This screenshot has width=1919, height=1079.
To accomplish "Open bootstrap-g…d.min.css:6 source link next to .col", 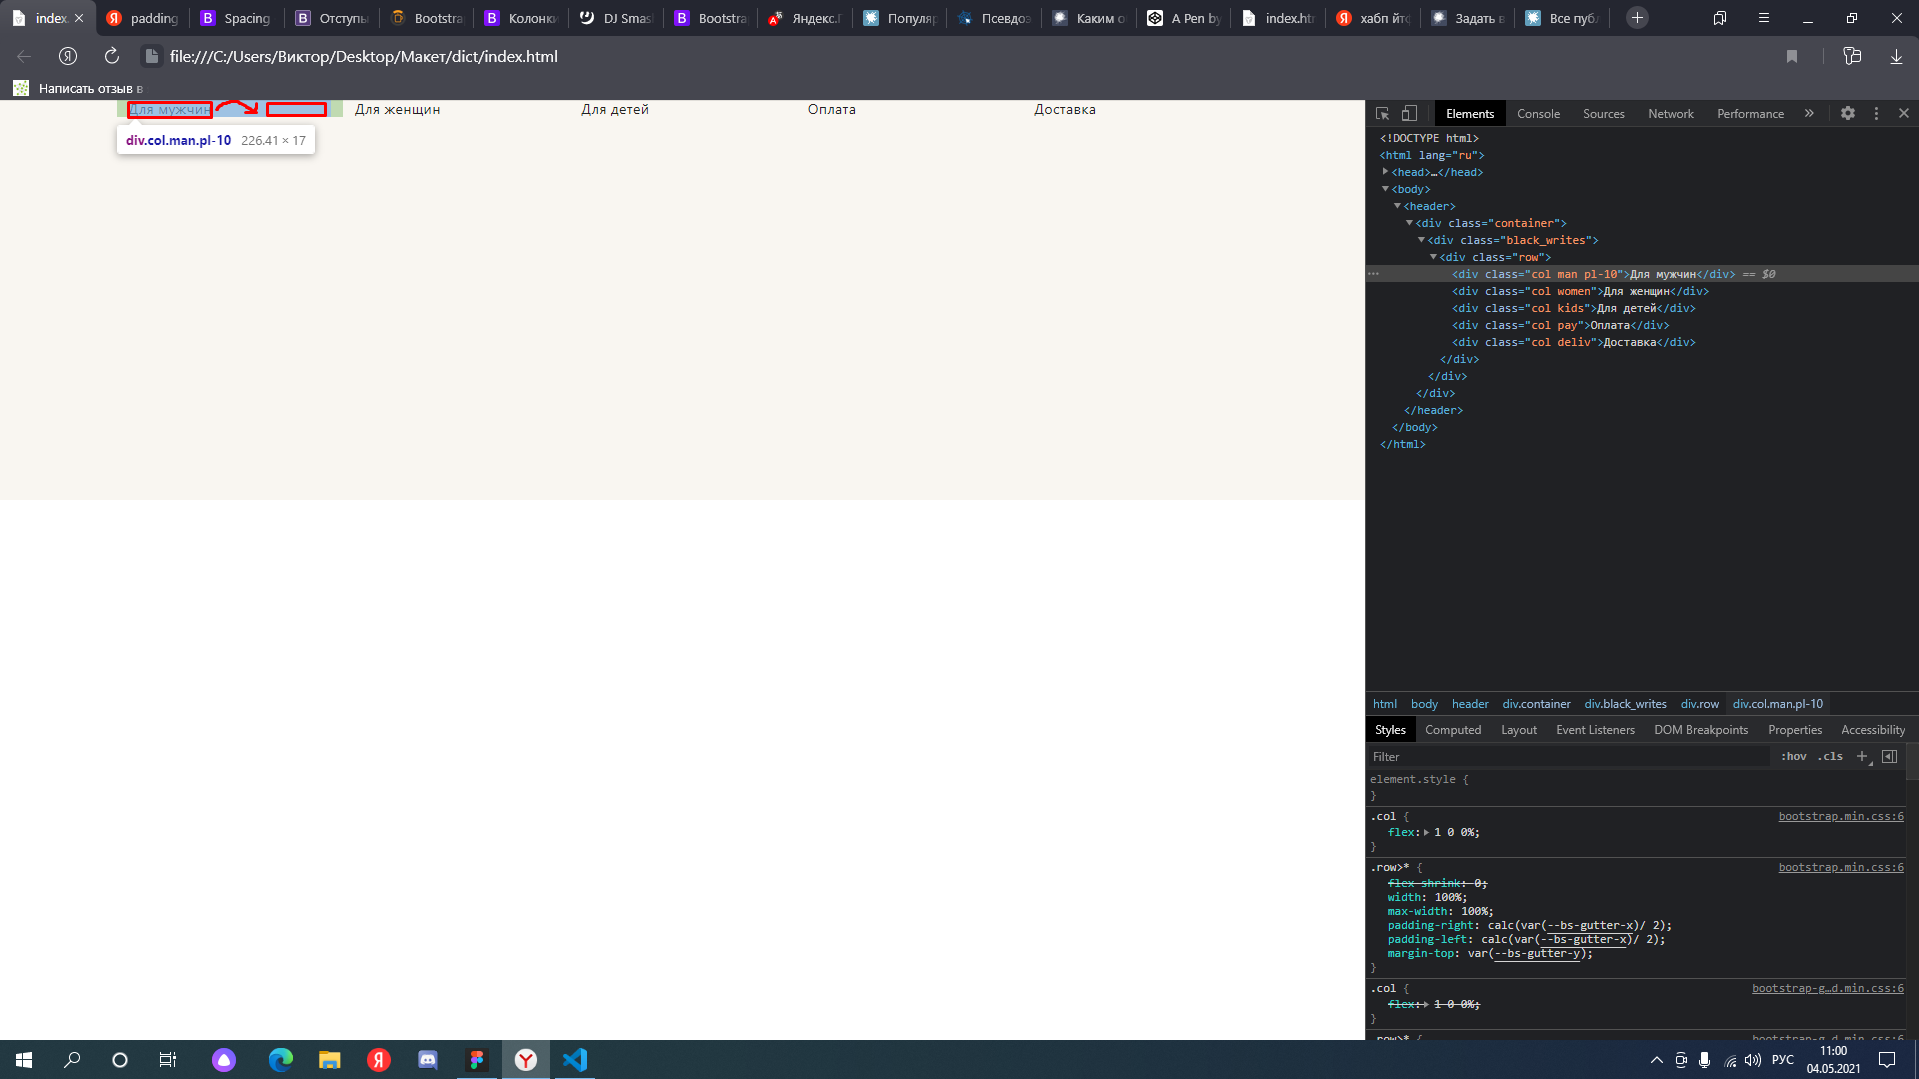I will pyautogui.click(x=1827, y=989).
